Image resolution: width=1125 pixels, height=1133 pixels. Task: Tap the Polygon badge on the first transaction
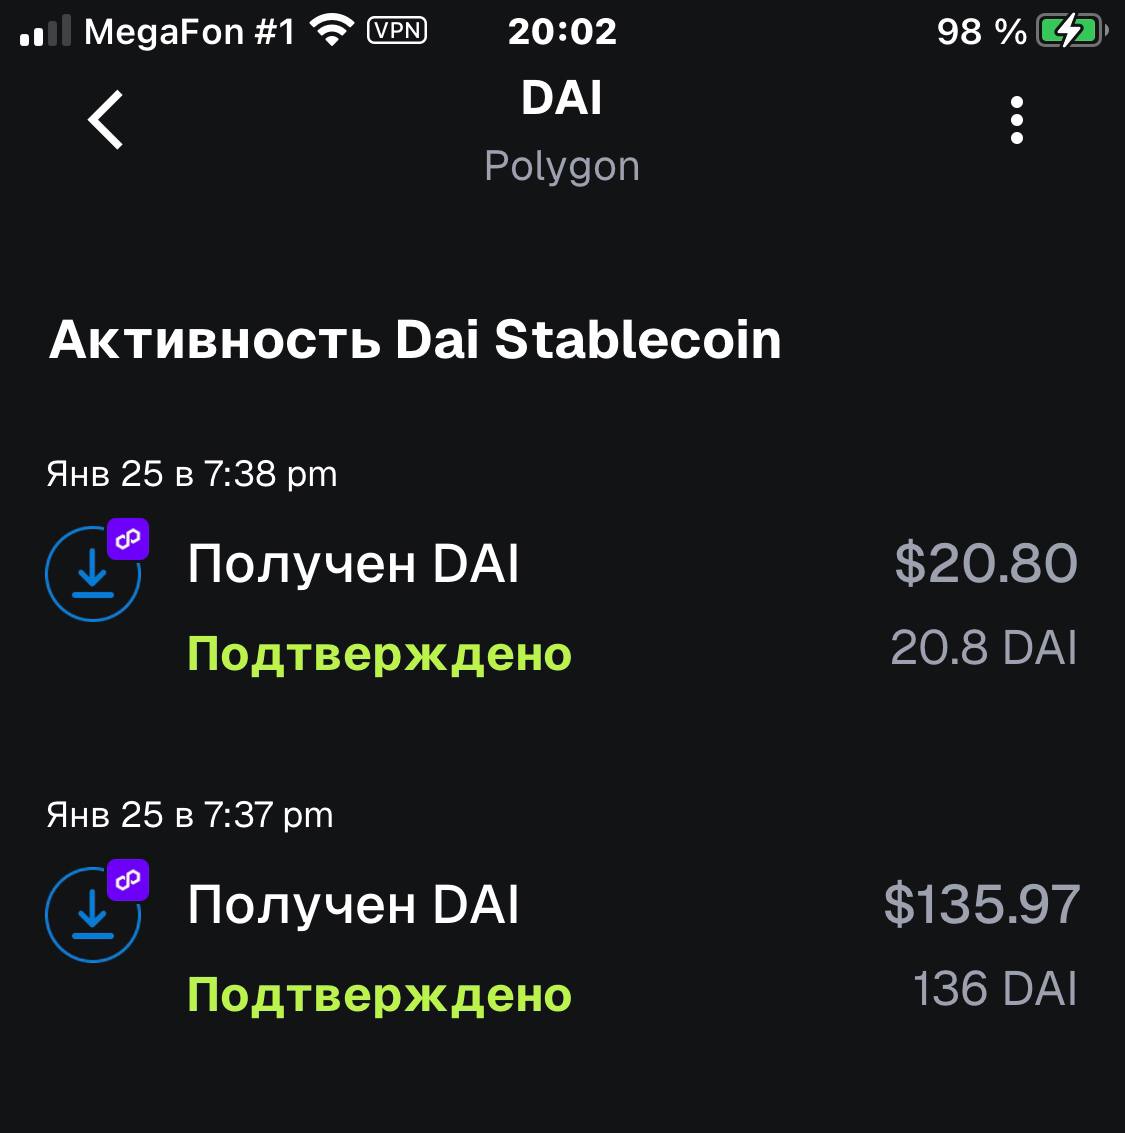point(128,540)
